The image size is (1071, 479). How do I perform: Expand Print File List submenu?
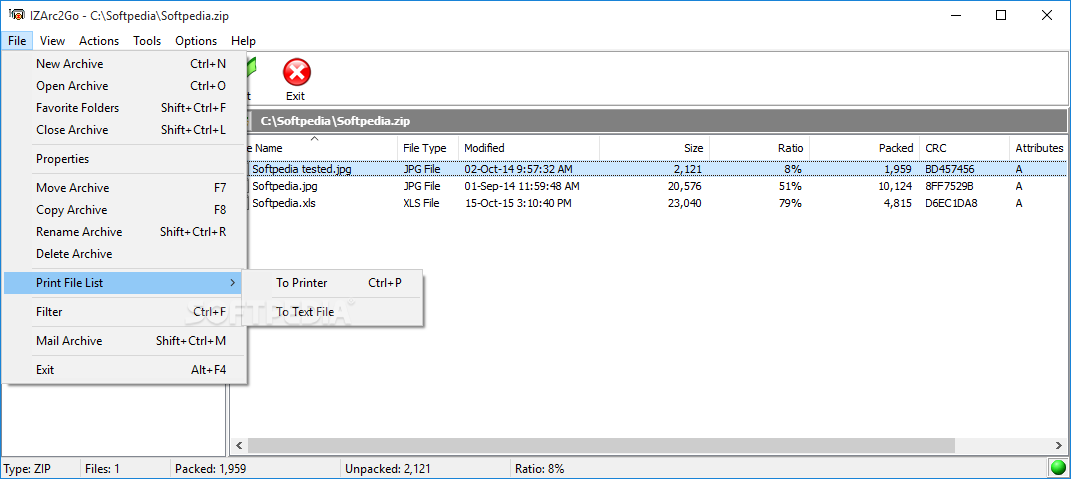[x=124, y=282]
